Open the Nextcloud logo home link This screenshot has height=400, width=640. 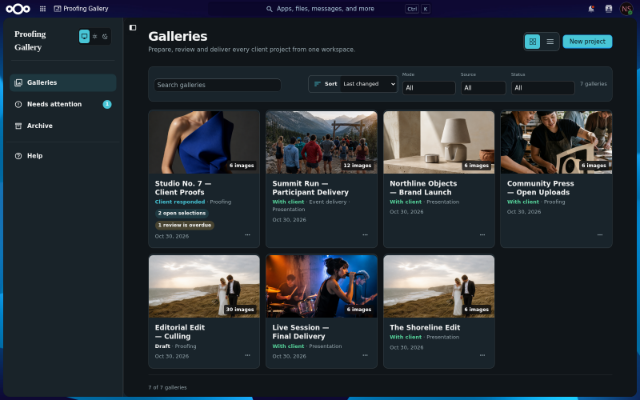(x=18, y=9)
